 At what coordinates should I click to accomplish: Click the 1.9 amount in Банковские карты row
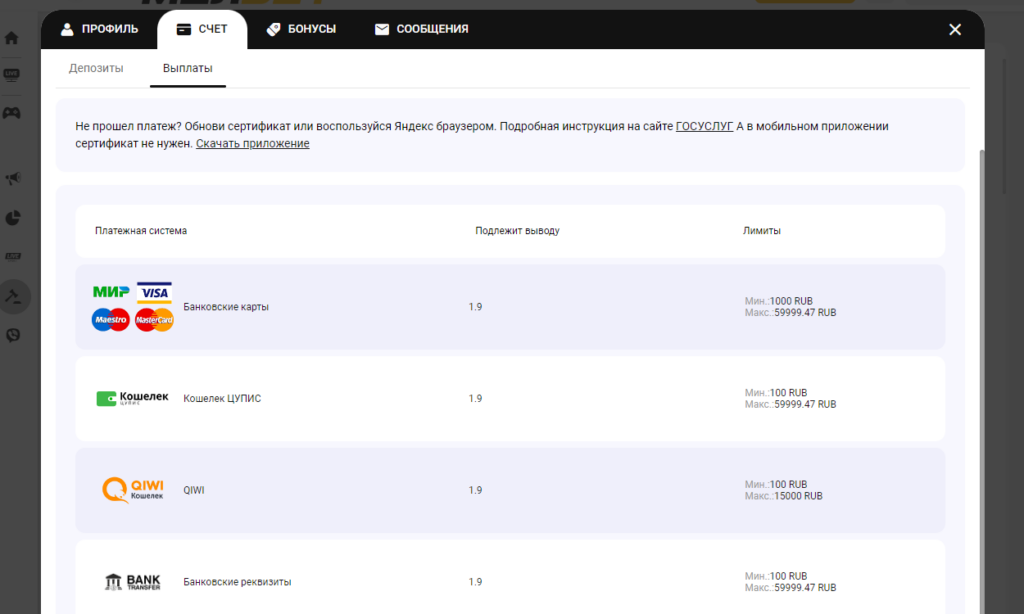pyautogui.click(x=475, y=307)
